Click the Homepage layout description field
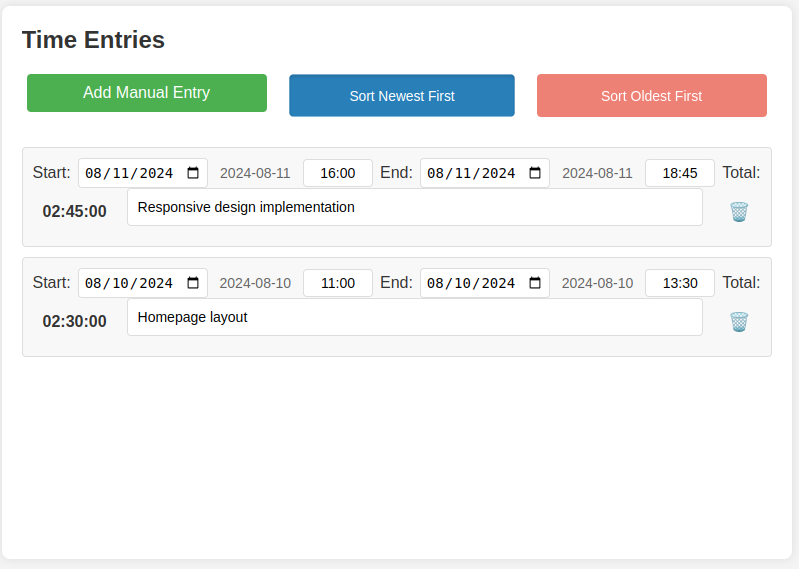Viewport: 799px width, 569px height. point(414,318)
